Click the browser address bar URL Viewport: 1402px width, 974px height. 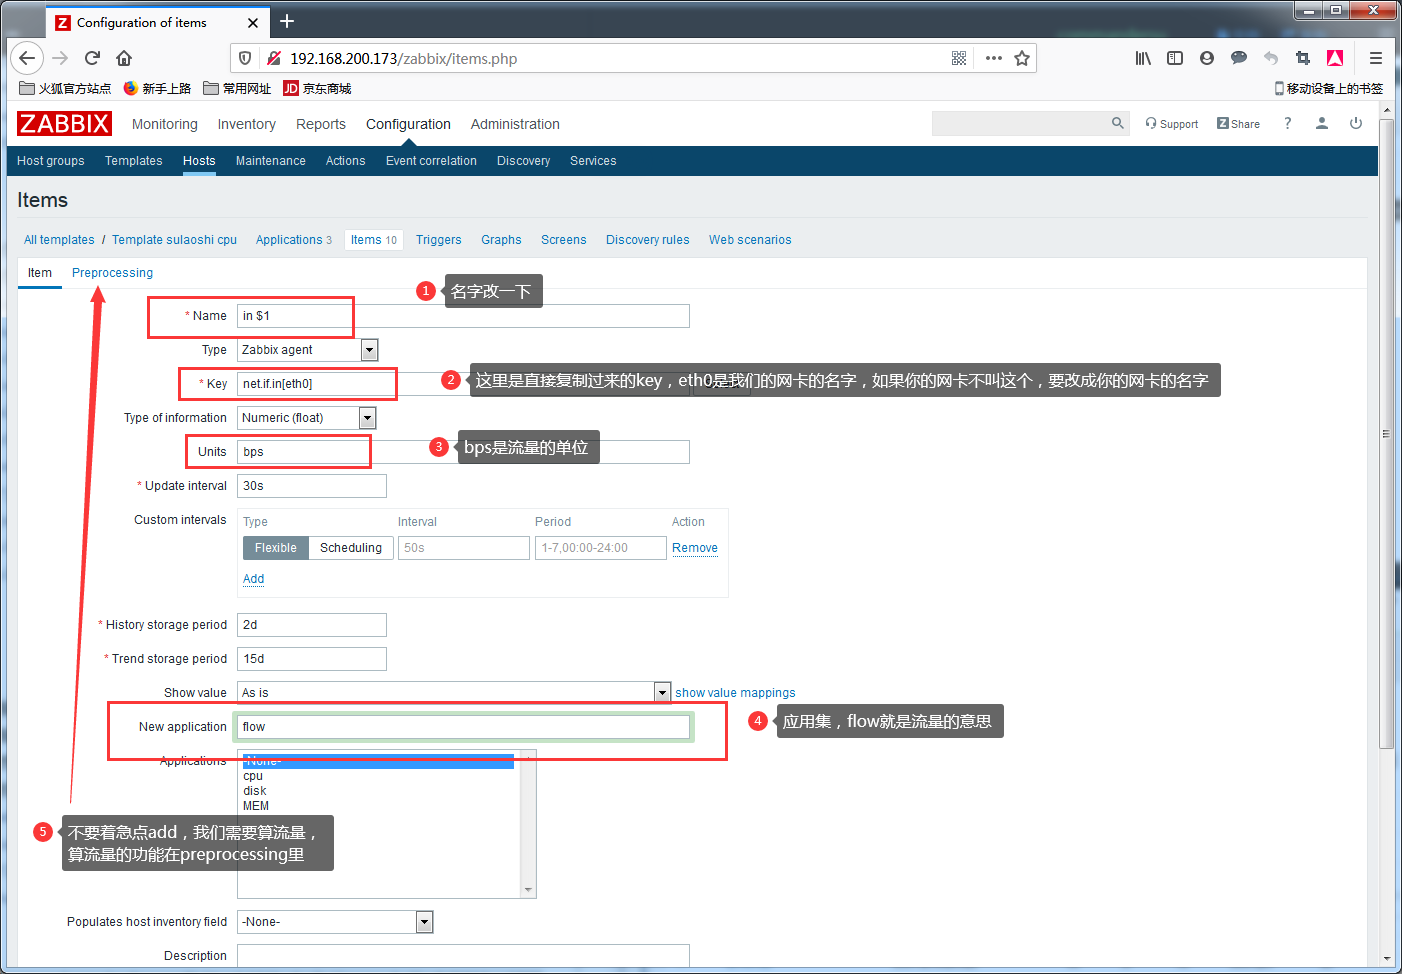tap(404, 58)
